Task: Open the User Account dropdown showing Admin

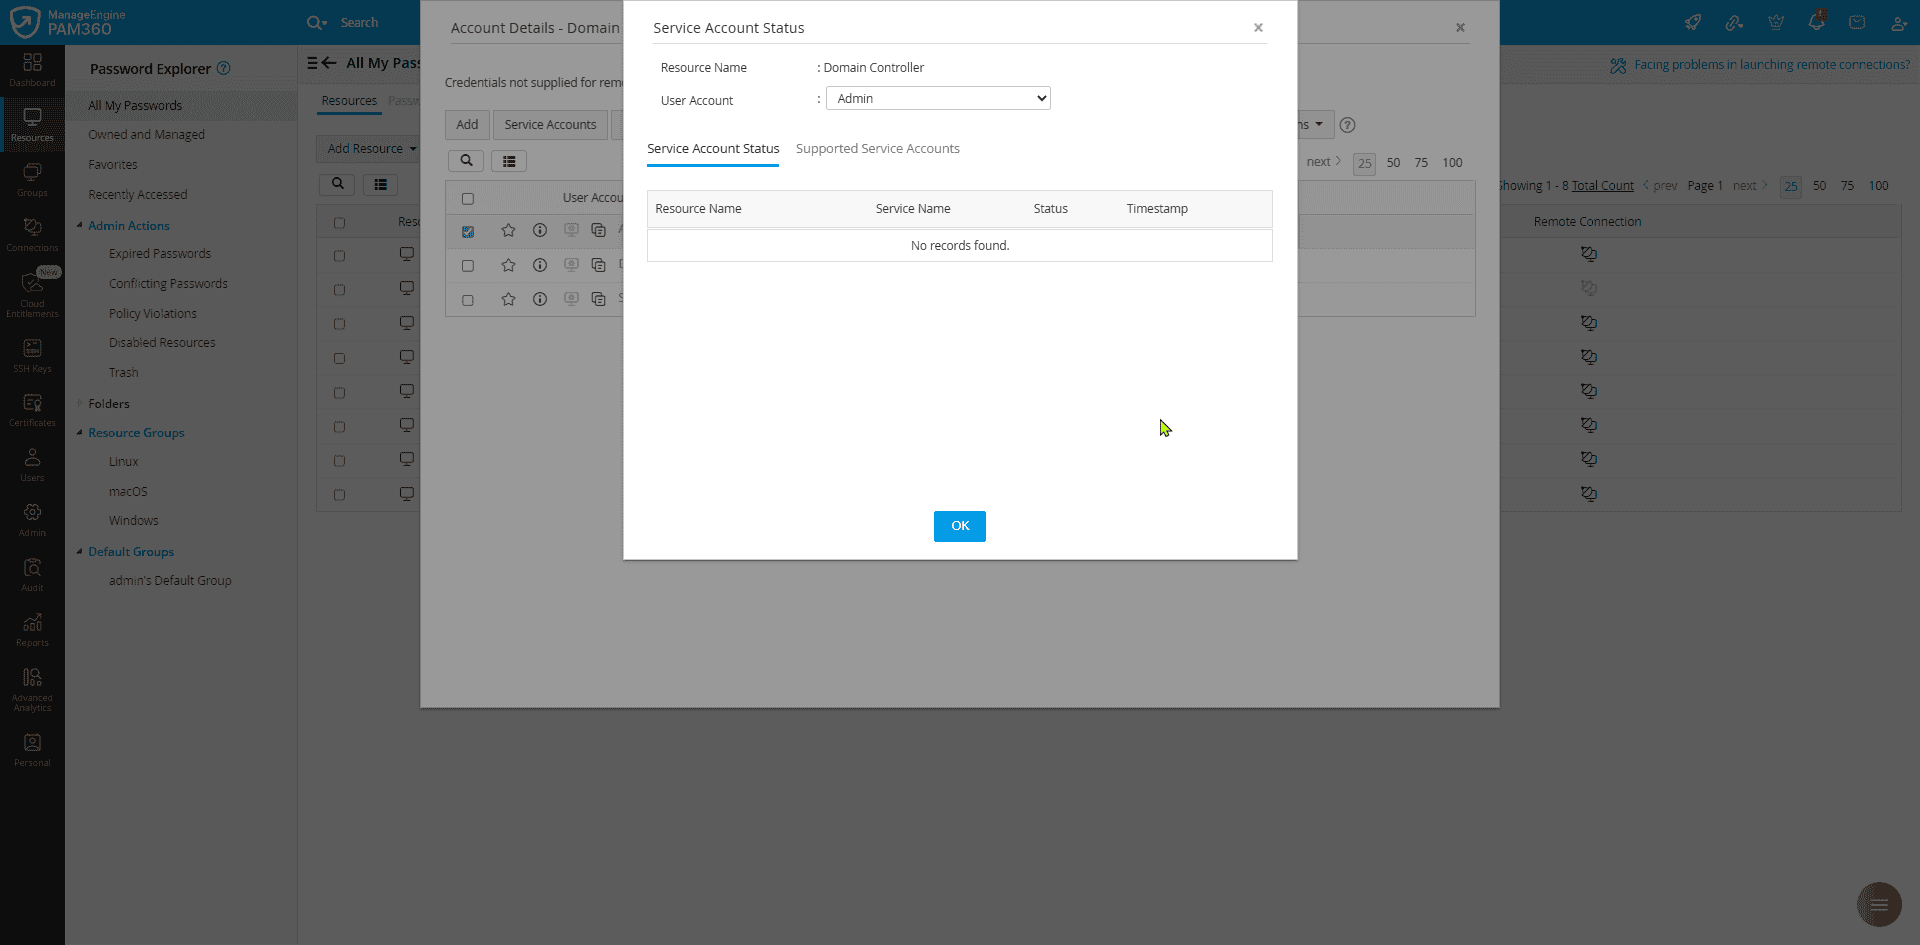Action: pyautogui.click(x=937, y=98)
